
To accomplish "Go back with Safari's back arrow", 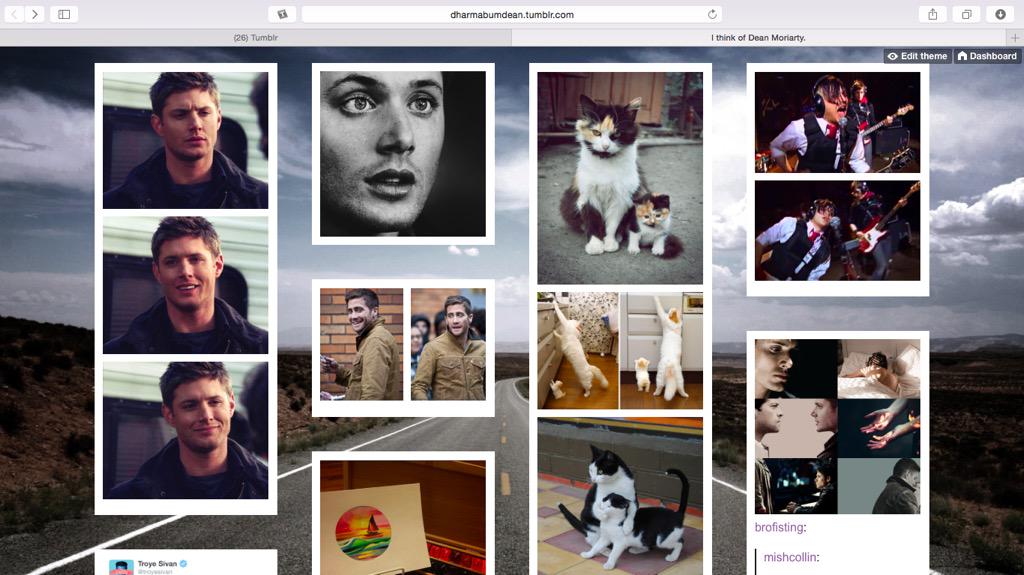I will pos(14,14).
